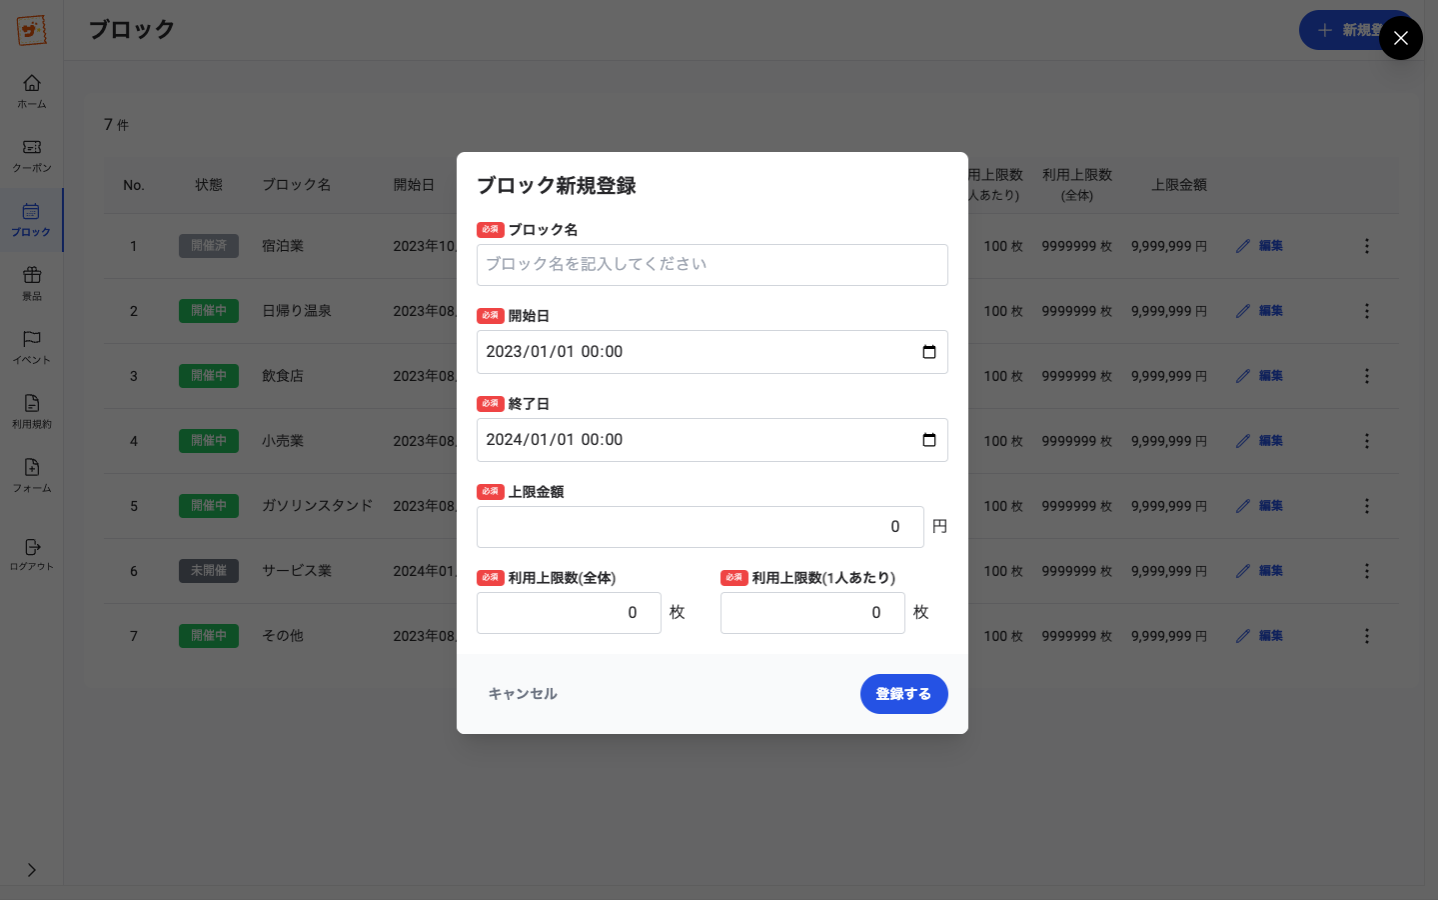Click the ログアウト logout icon
Image resolution: width=1439 pixels, height=900 pixels.
pos(32,547)
